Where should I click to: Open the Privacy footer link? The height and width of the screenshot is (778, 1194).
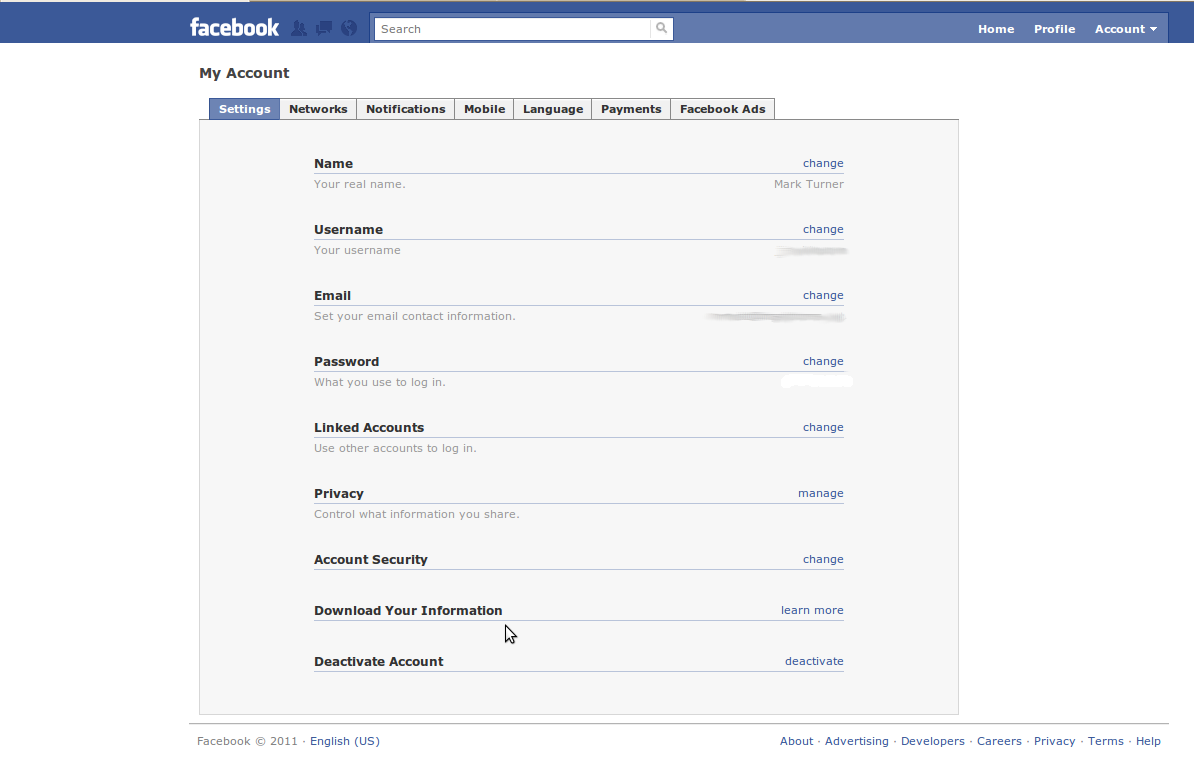click(x=1055, y=741)
